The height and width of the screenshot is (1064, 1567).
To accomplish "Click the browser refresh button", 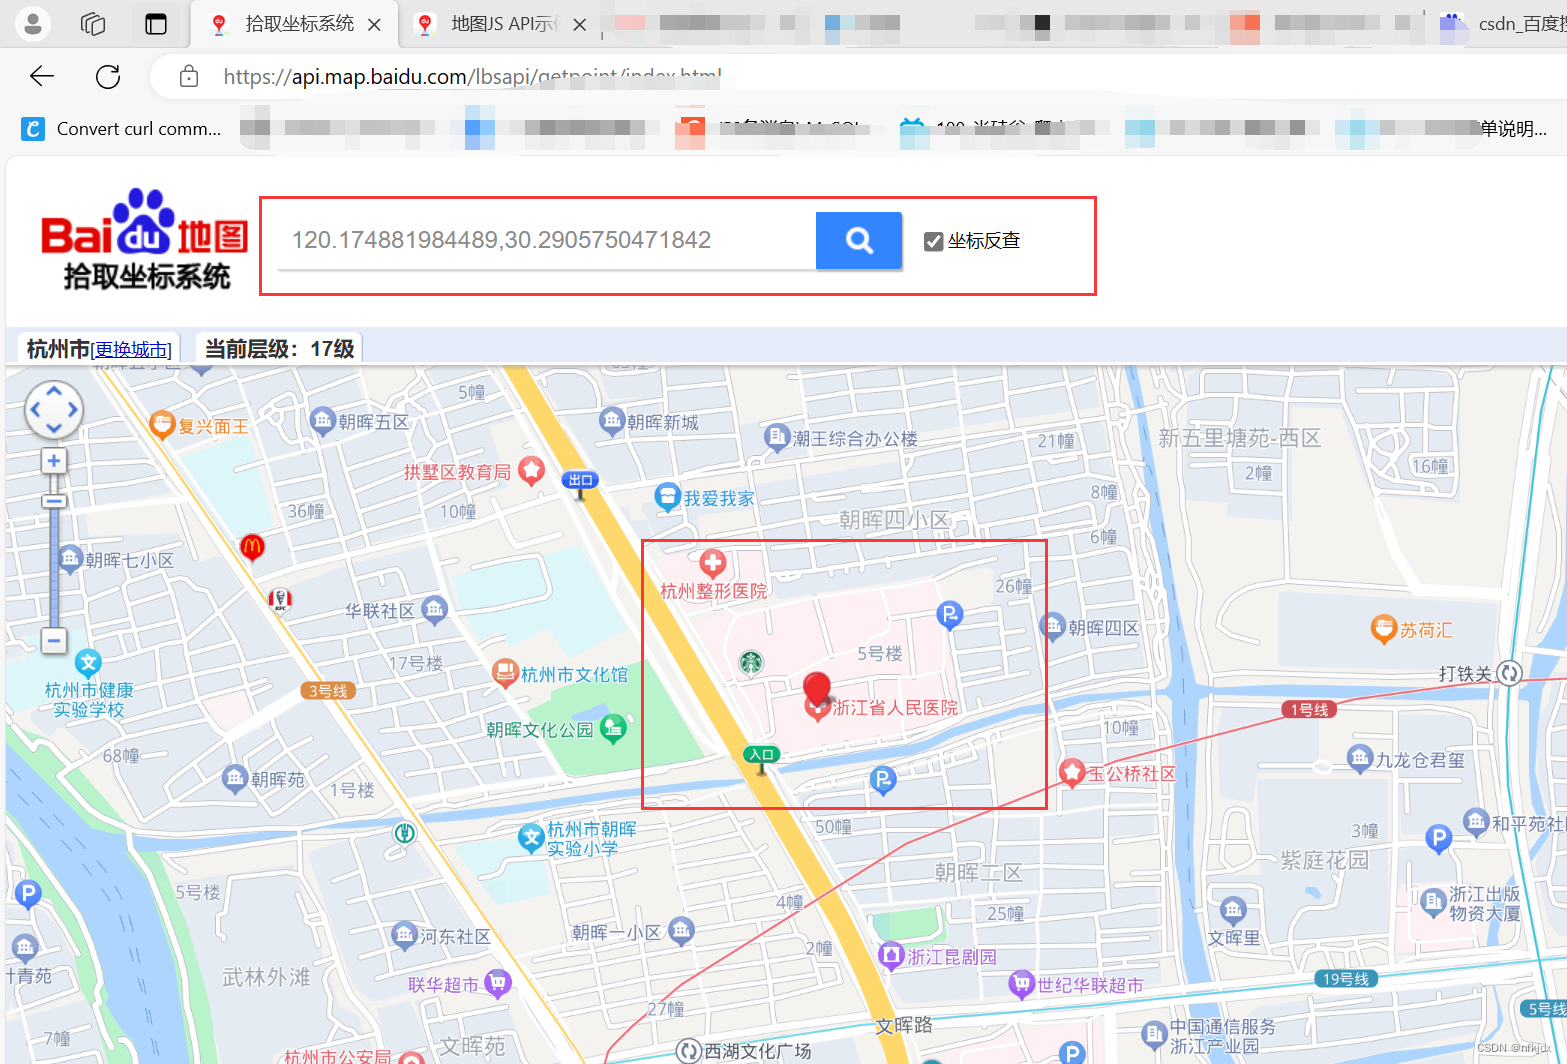I will point(108,76).
